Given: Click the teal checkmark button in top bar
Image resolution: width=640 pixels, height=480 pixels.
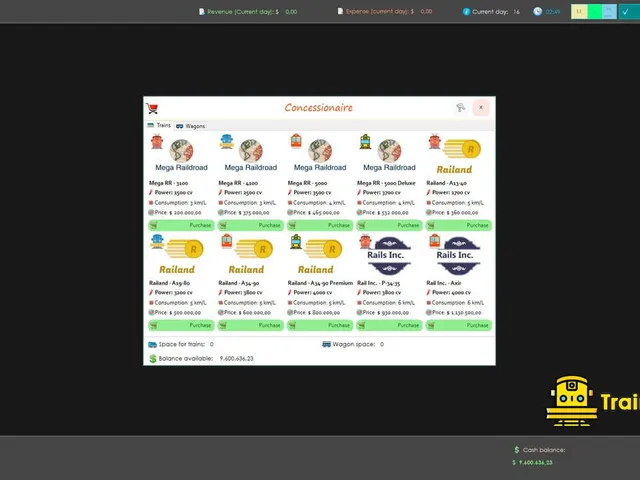Looking at the screenshot, I should point(629,11).
